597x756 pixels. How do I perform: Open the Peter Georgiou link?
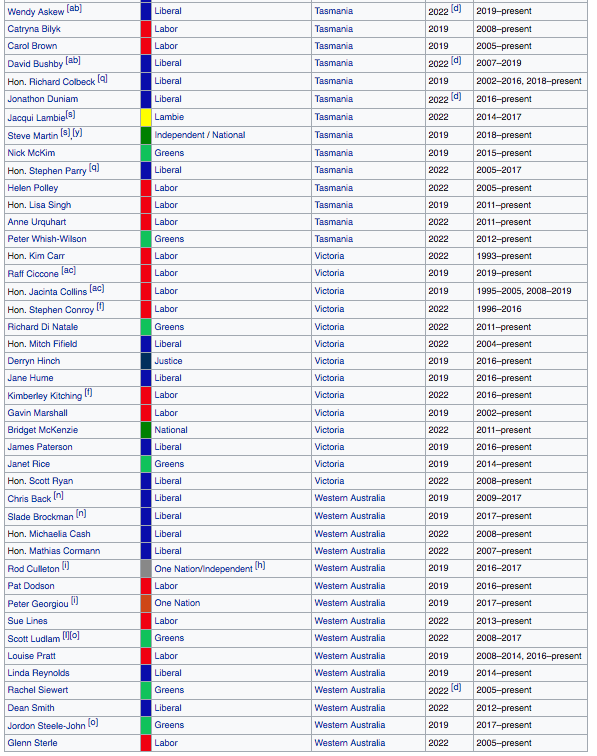[x=38, y=604]
